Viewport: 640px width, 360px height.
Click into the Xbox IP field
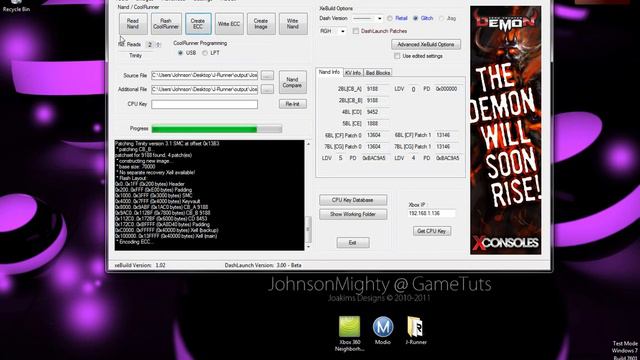pos(431,213)
